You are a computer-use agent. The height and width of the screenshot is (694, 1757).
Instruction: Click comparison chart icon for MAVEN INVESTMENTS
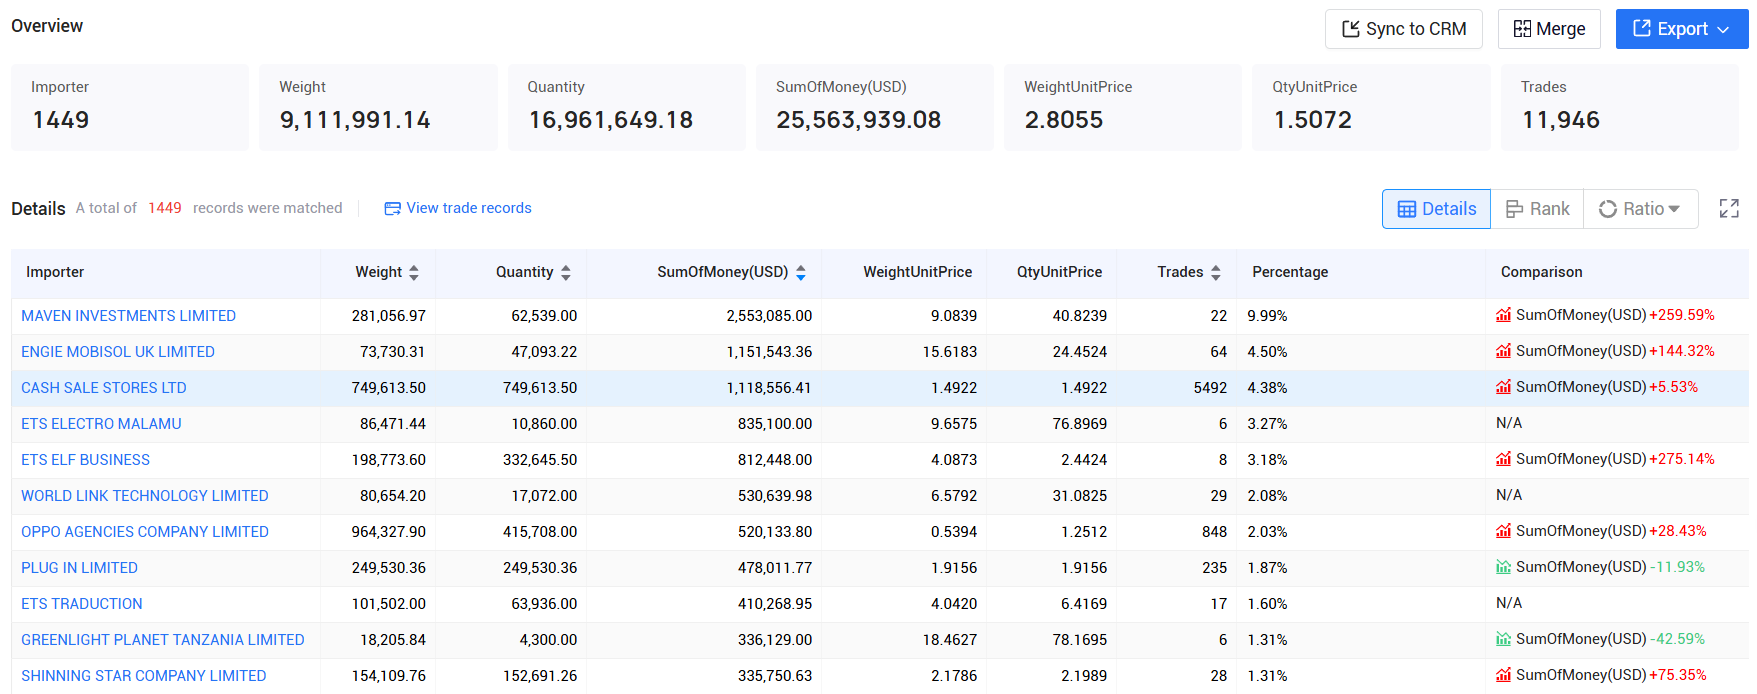[1504, 315]
